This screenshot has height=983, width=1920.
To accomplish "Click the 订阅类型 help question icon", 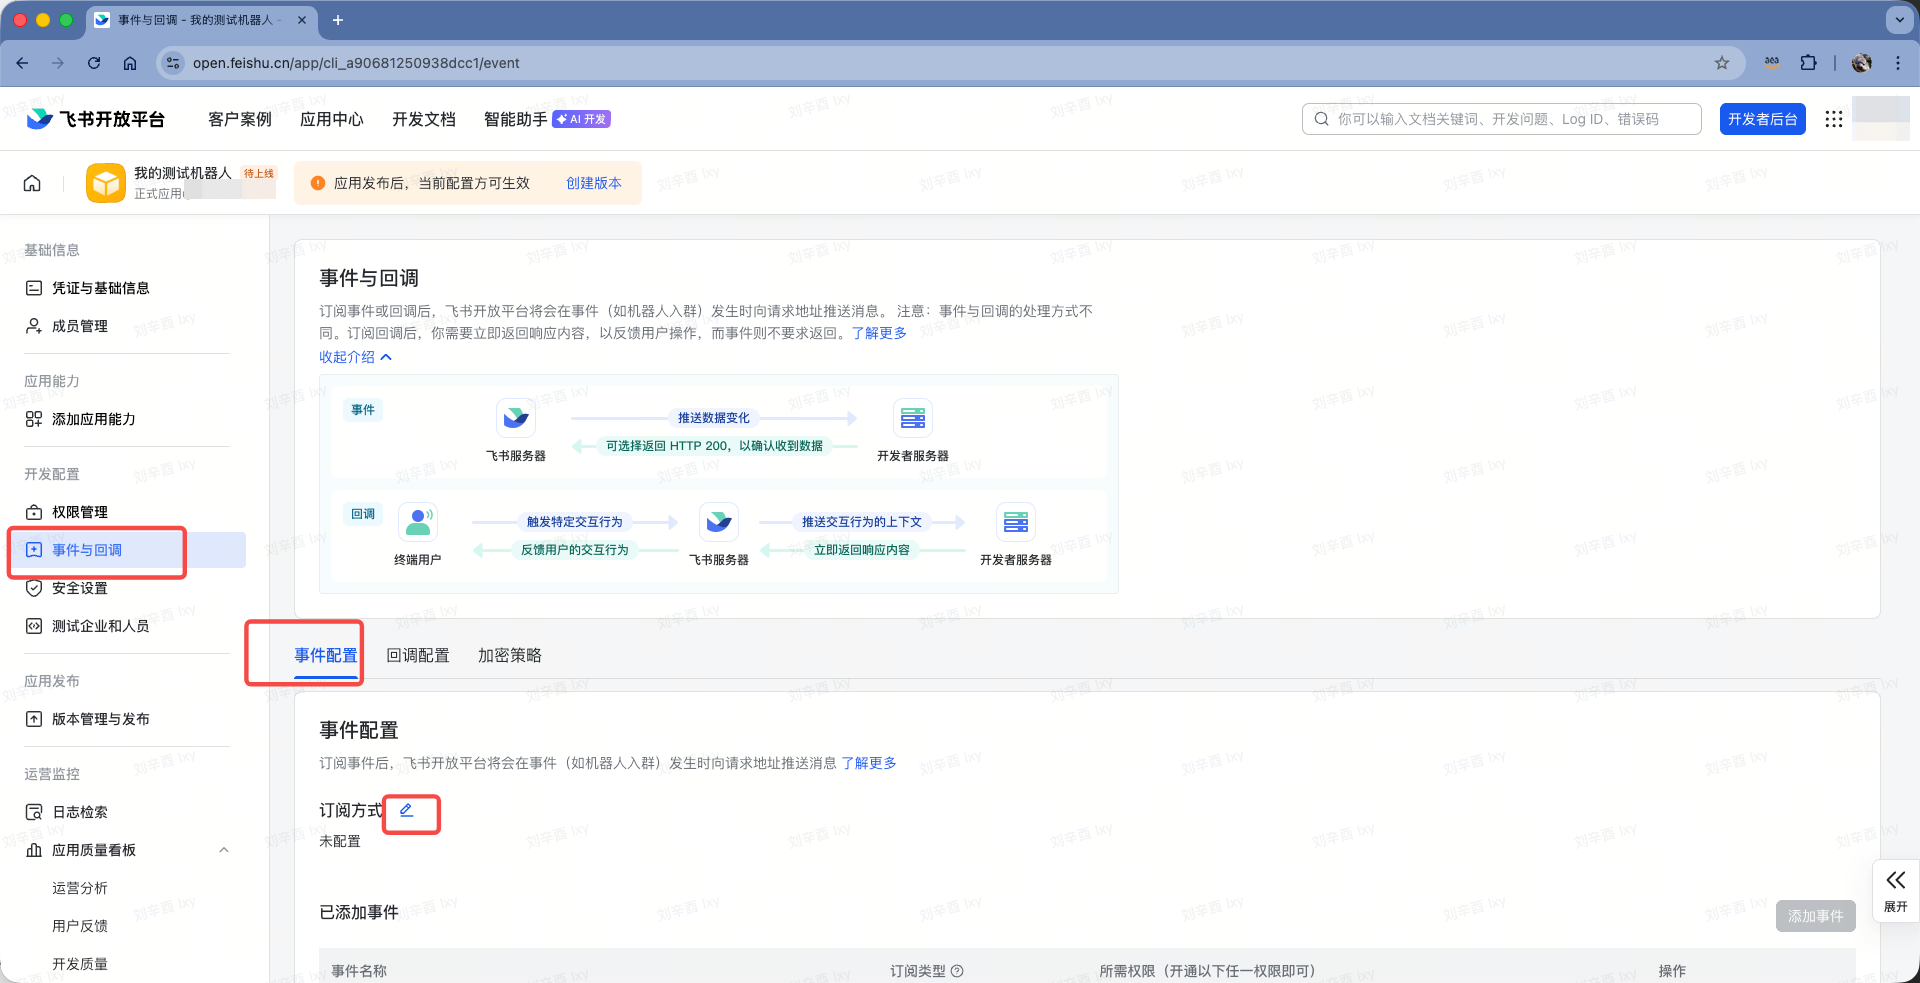I will (x=957, y=971).
